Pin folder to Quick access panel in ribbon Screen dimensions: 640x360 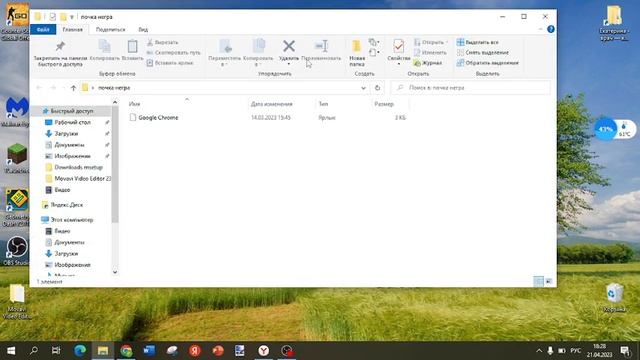[60, 53]
